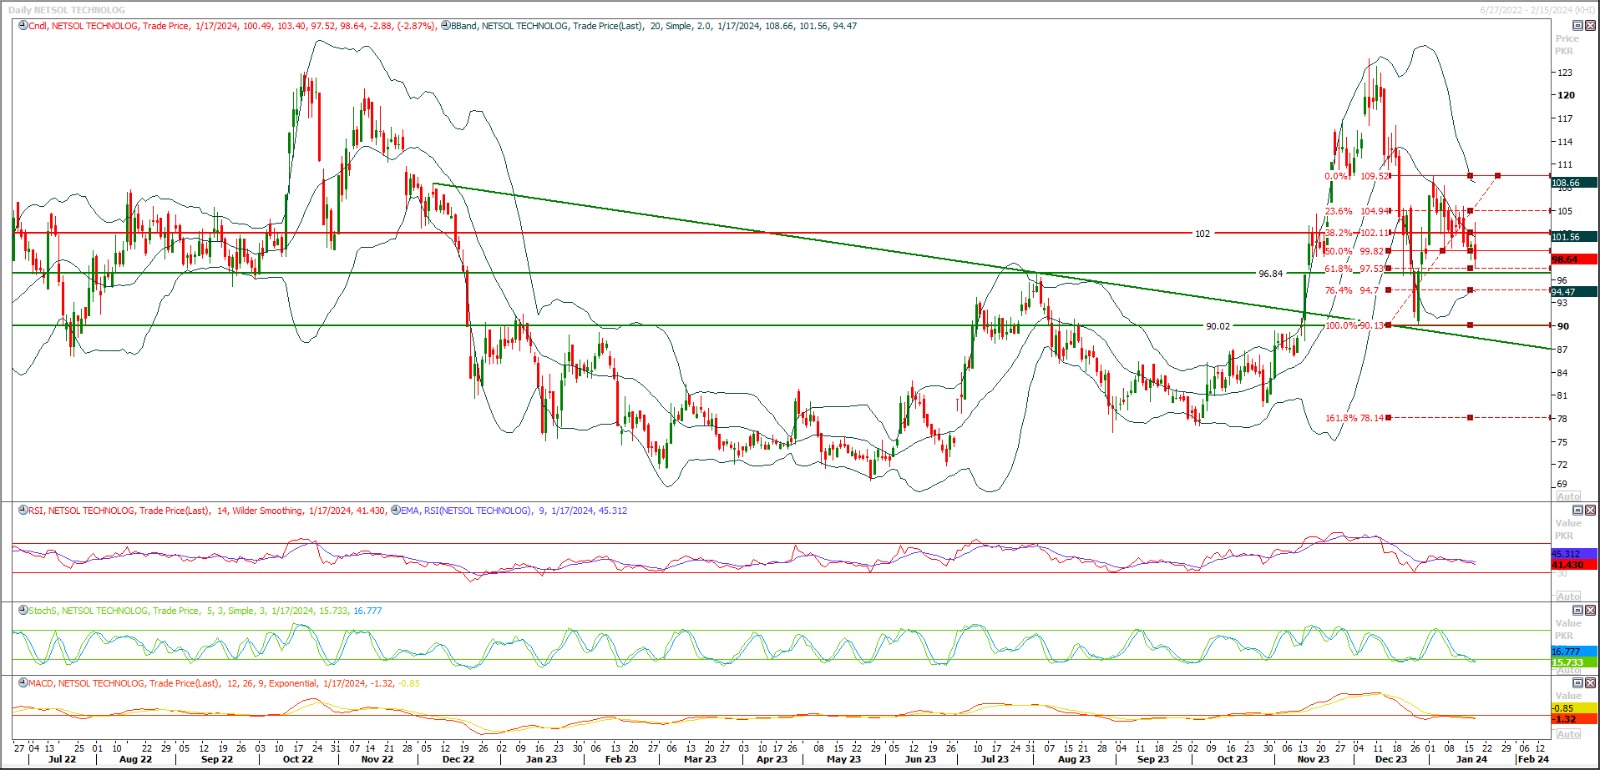This screenshot has height=770, width=1600.
Task: Toggle Auto scaling on the price axis
Action: tap(1568, 496)
